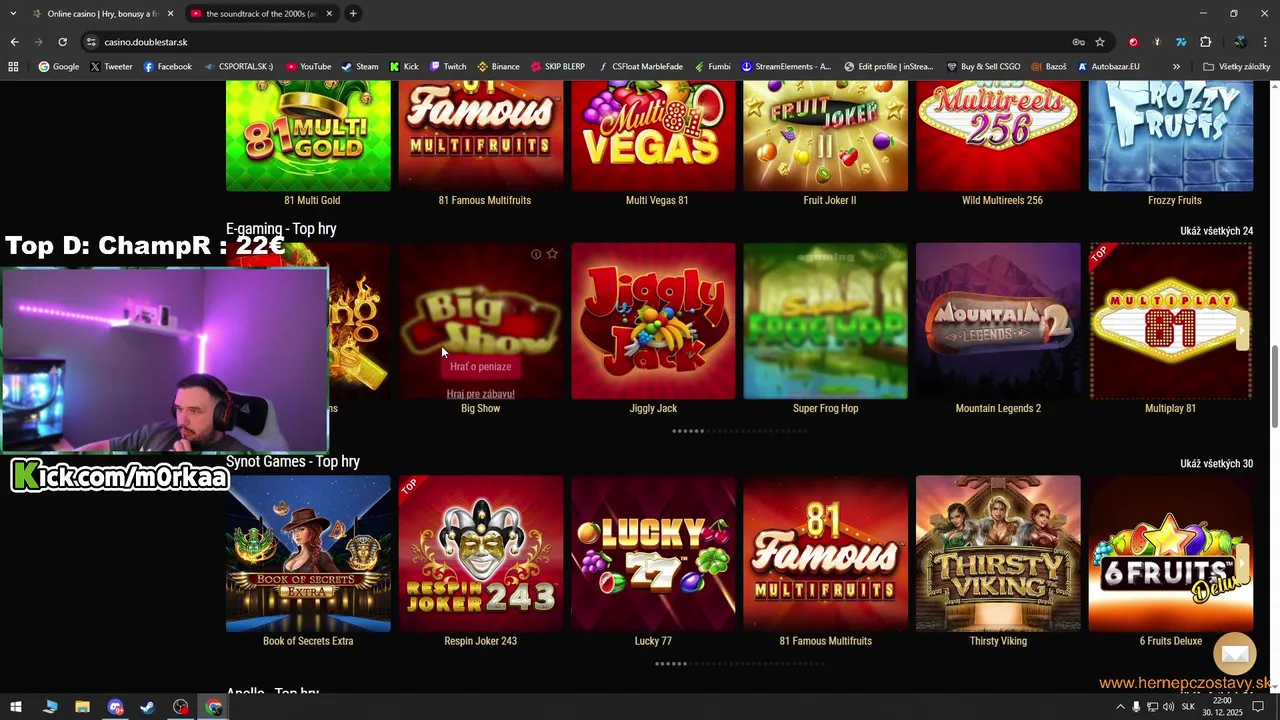
Task: Click the E-gaming carousel pagination dots
Action: tap(740, 431)
